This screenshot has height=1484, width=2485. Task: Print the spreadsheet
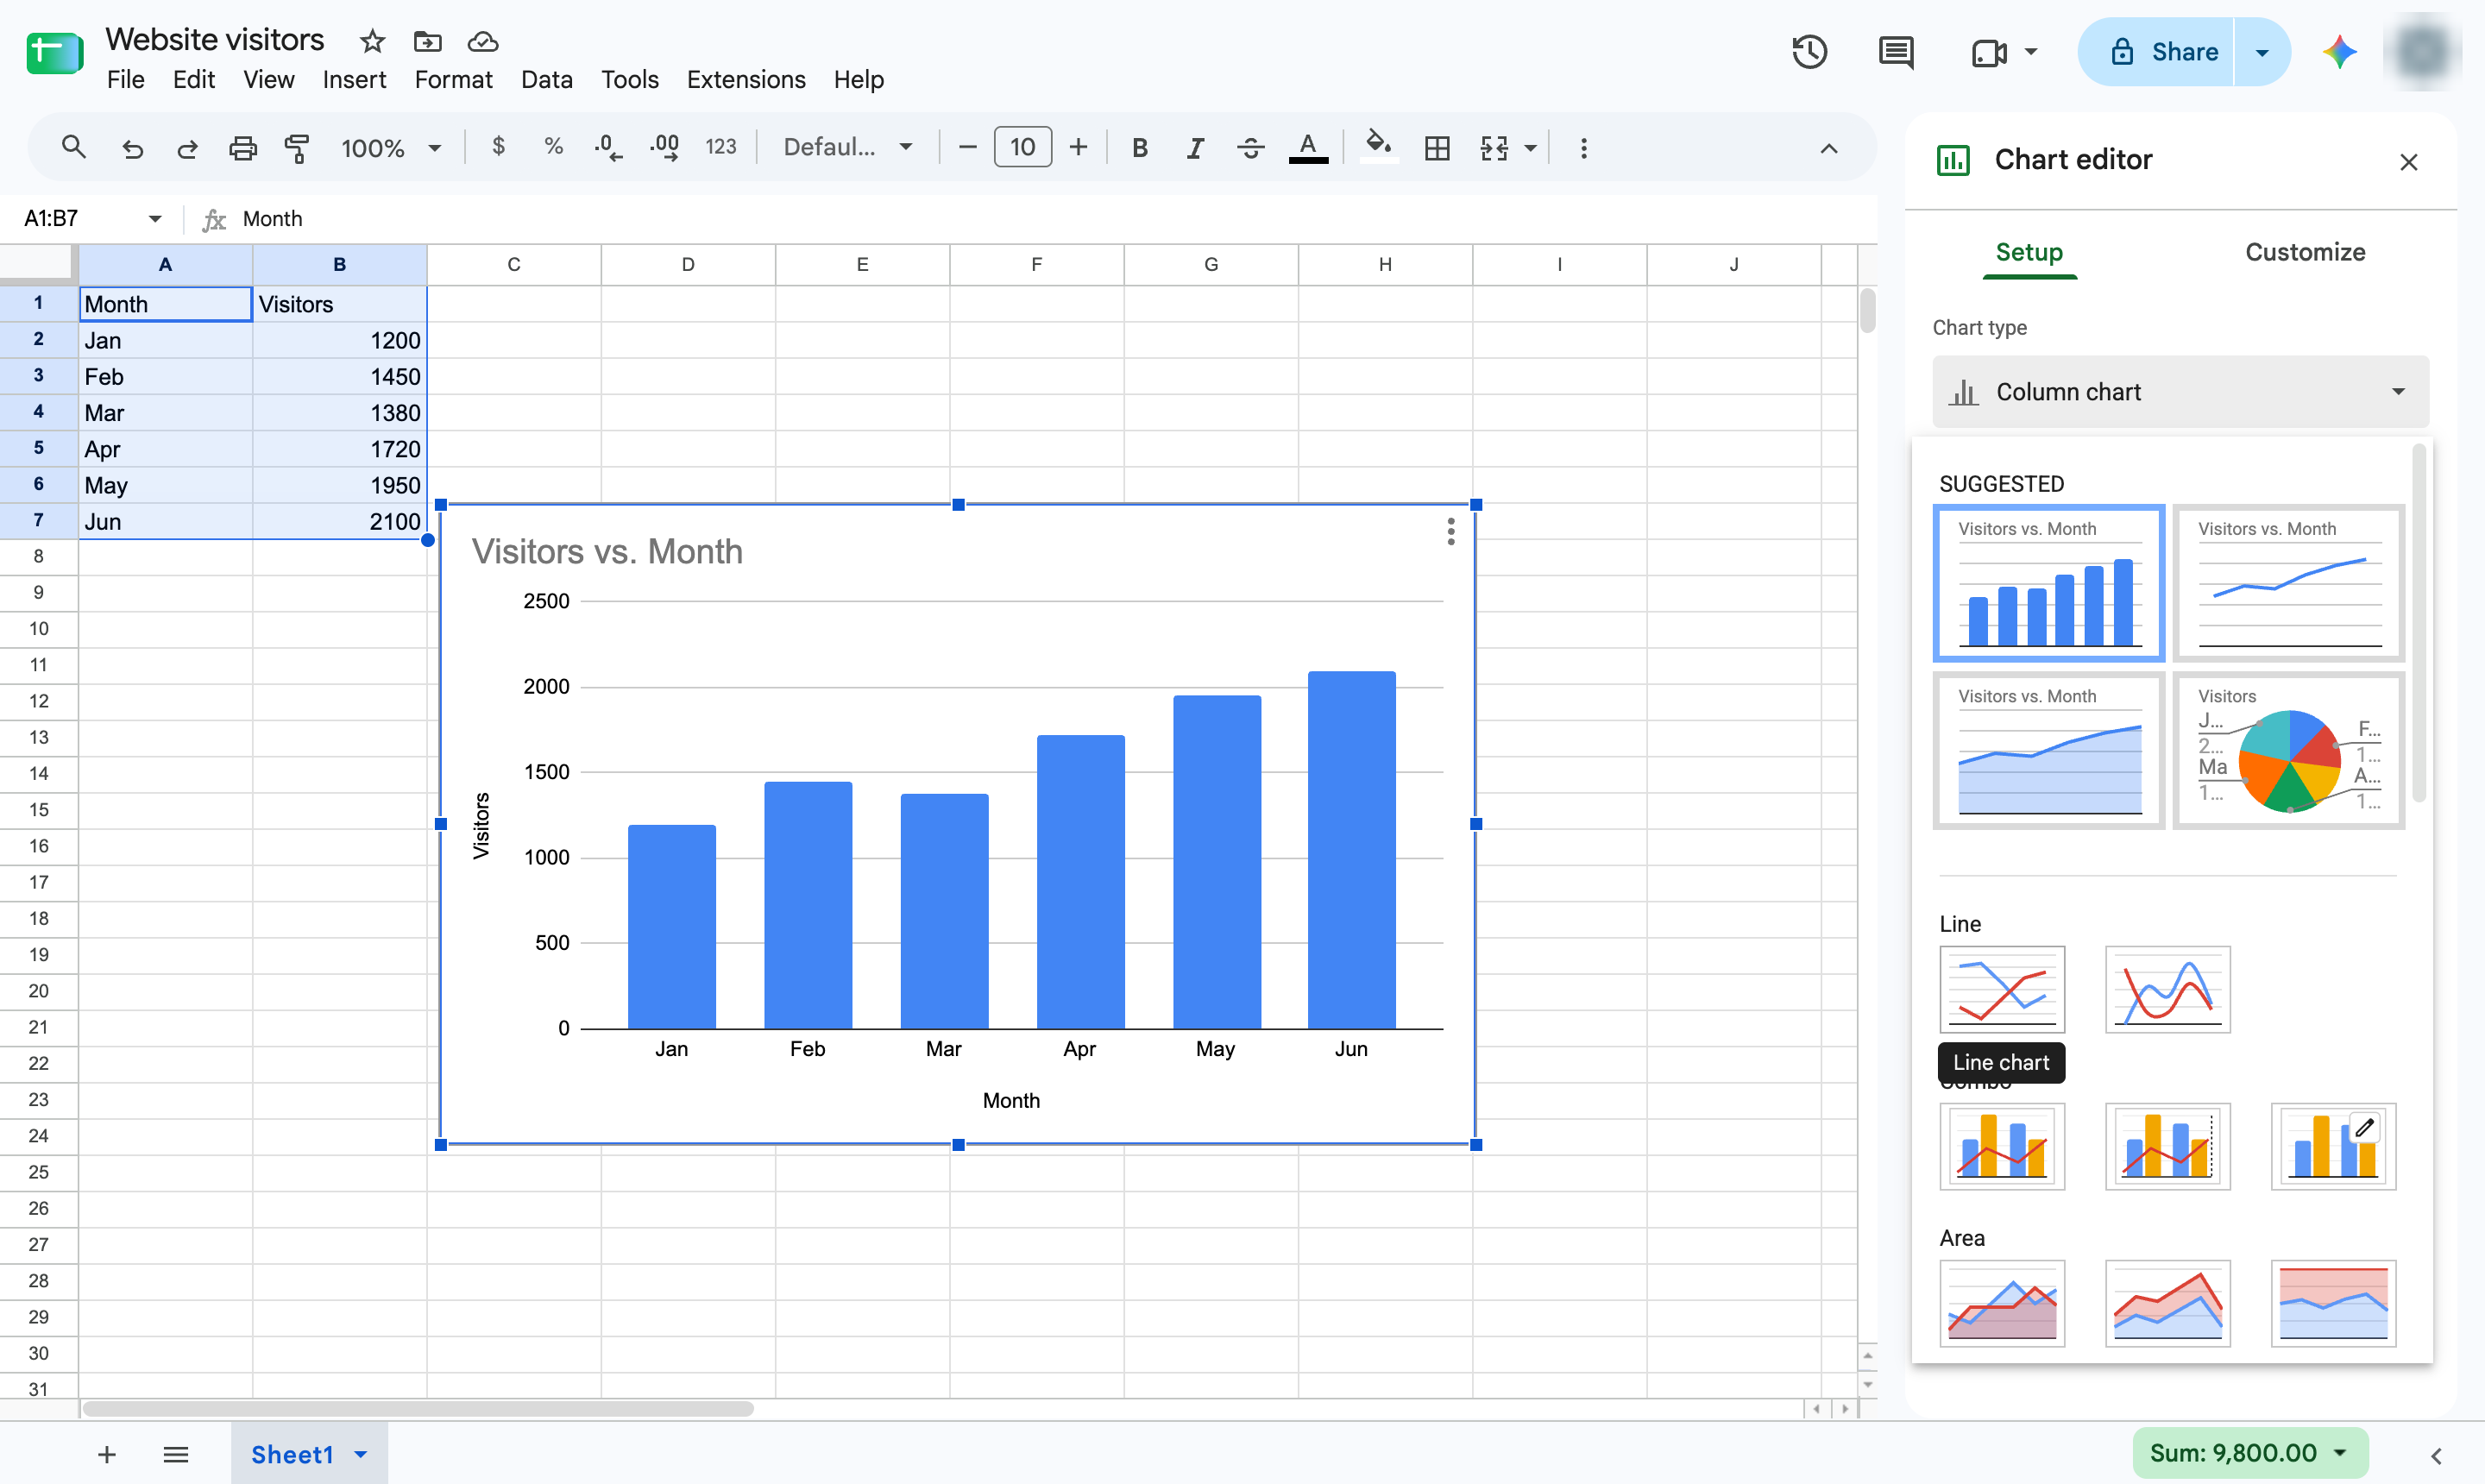coord(243,148)
